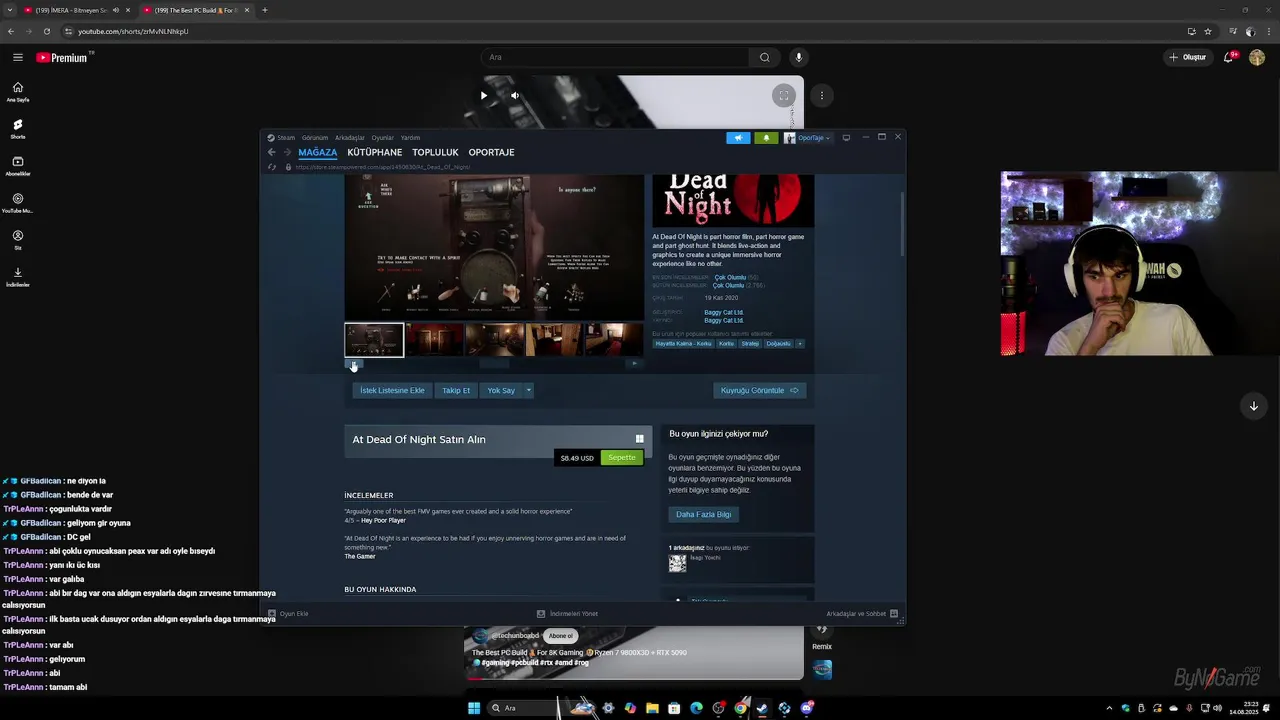Select the second screenshot thumbnail
1280x720 pixels.
(435, 340)
